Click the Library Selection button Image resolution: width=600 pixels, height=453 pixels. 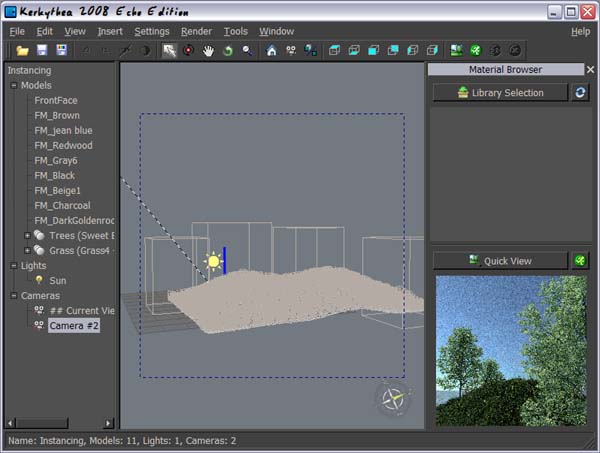(500, 92)
